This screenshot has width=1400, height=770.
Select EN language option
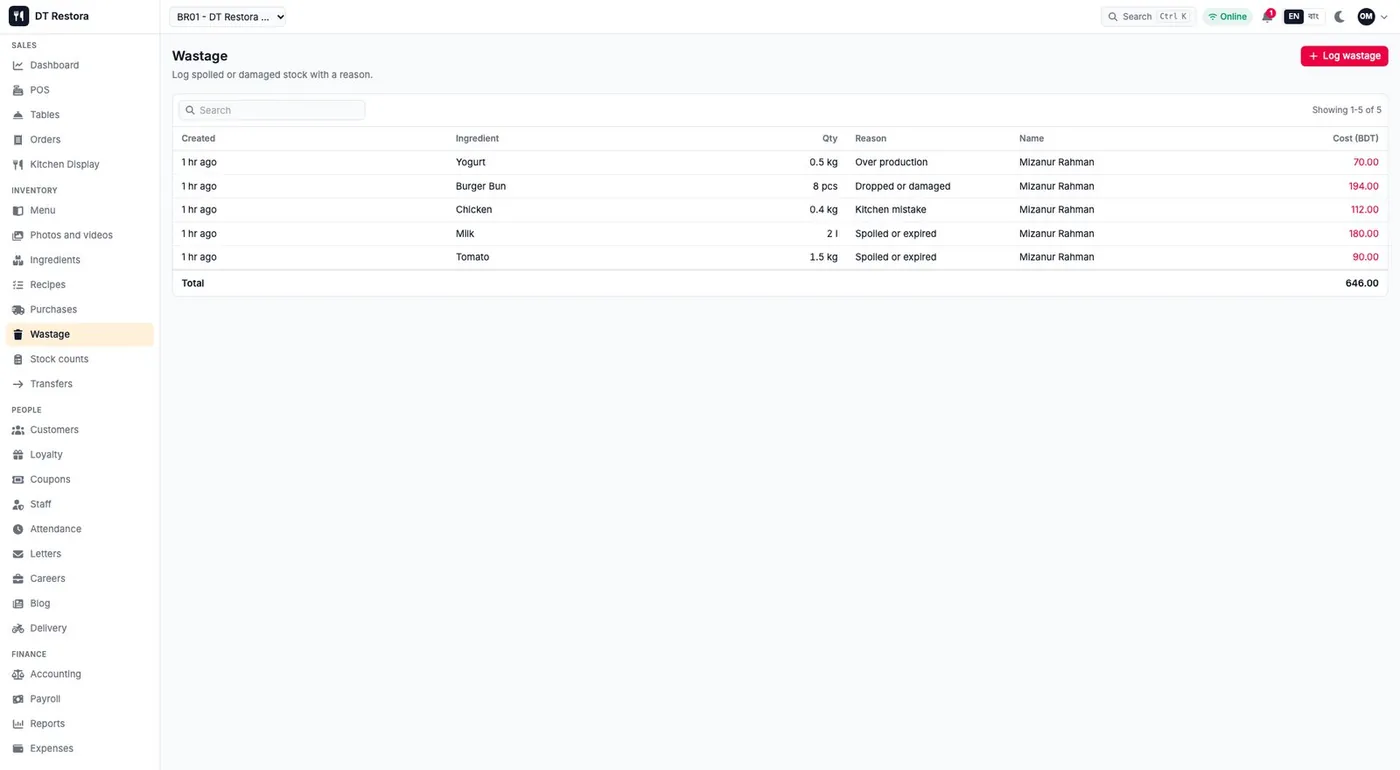point(1294,17)
